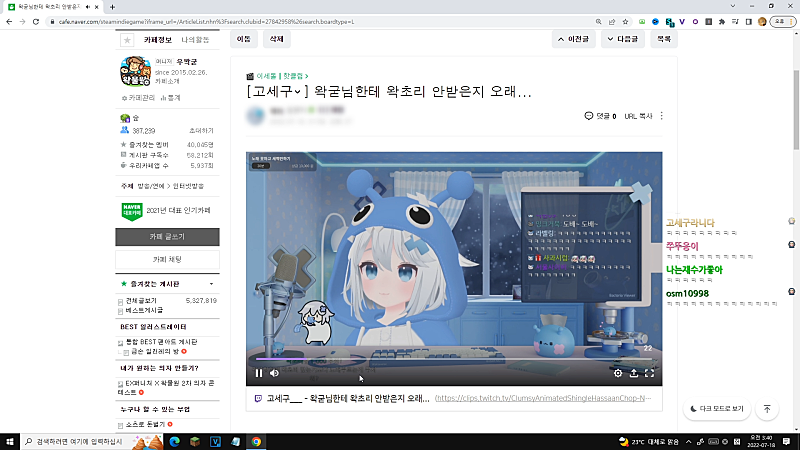The width and height of the screenshot is (800, 450).
Task: Open 카페관리 cafe management
Action: [x=138, y=98]
